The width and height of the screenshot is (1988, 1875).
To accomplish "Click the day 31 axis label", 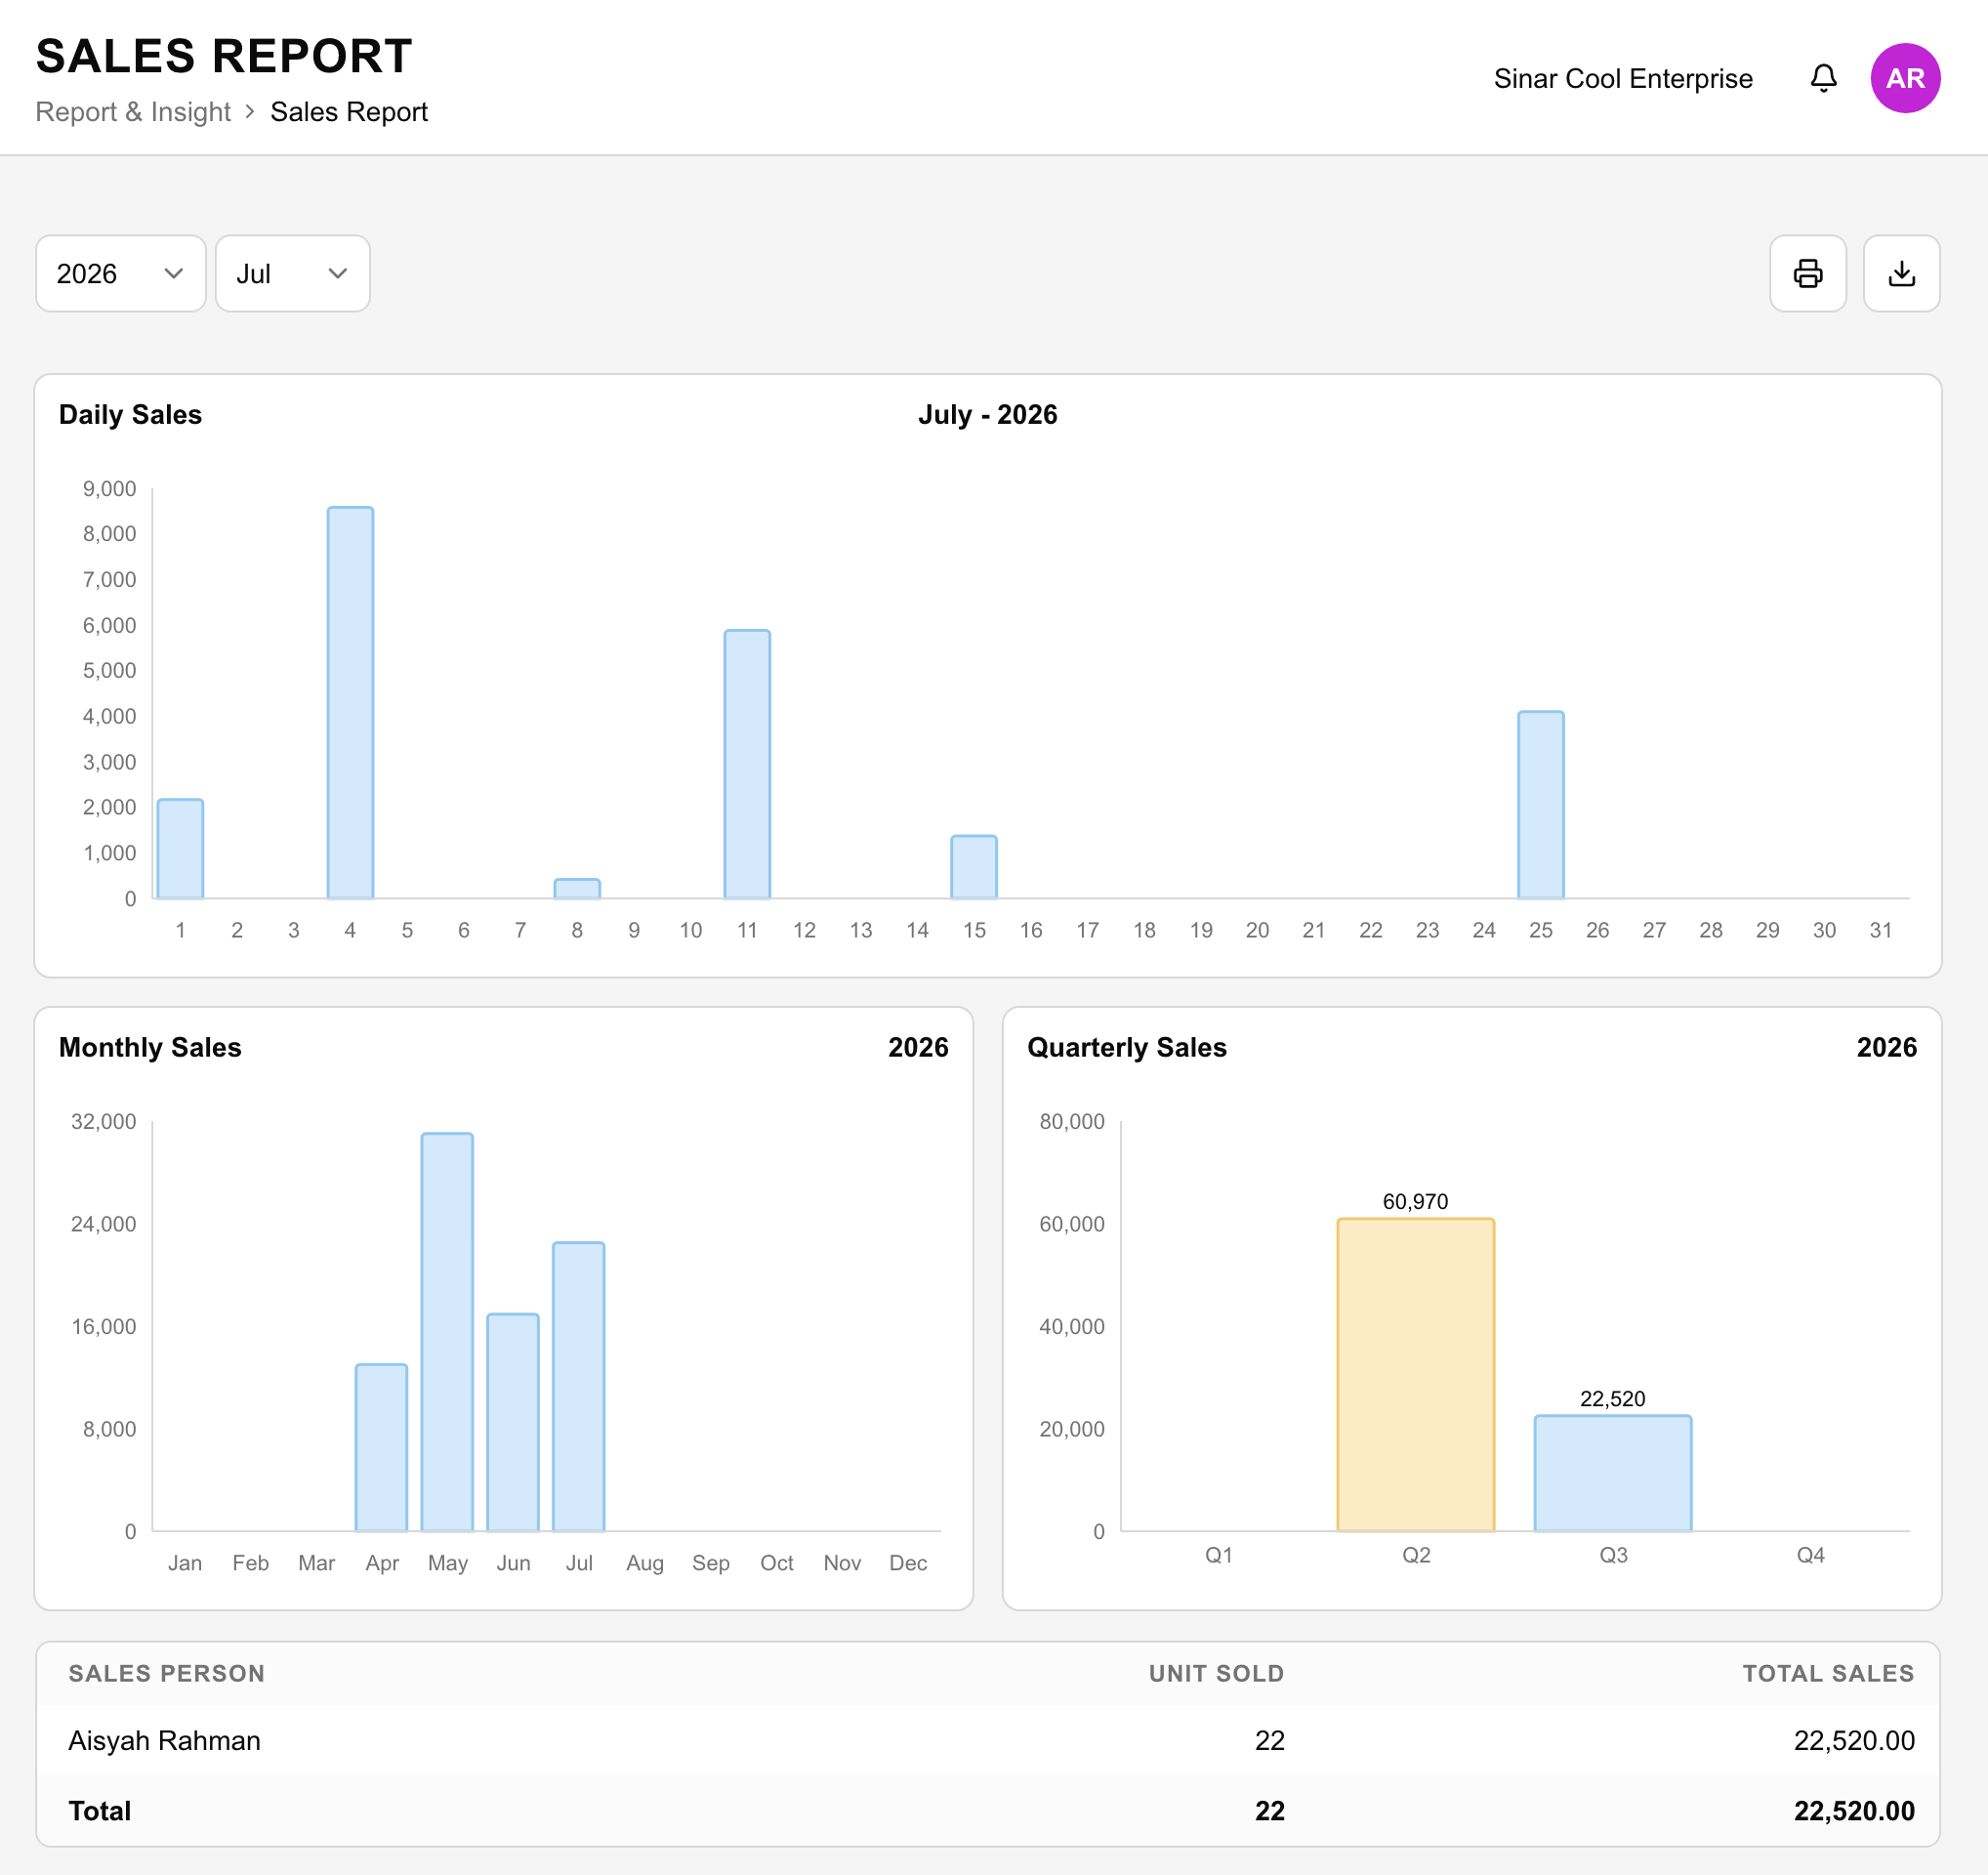I will coord(1880,930).
